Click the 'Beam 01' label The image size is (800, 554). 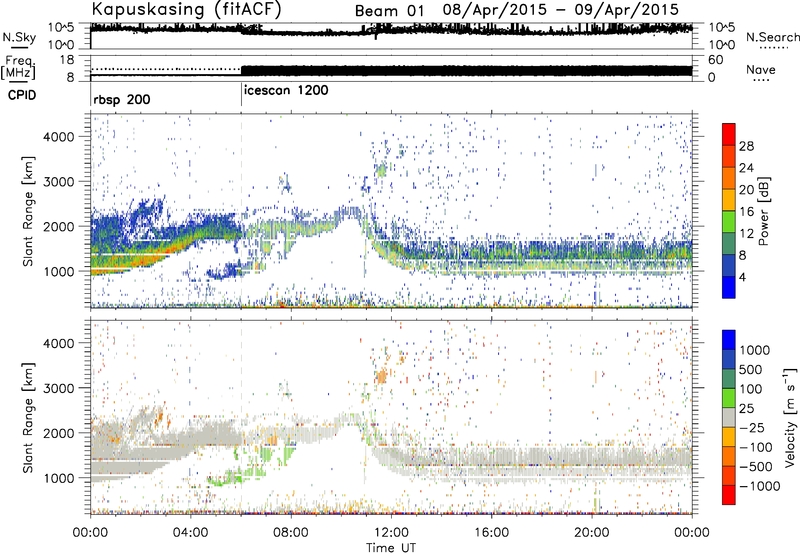click(x=389, y=11)
